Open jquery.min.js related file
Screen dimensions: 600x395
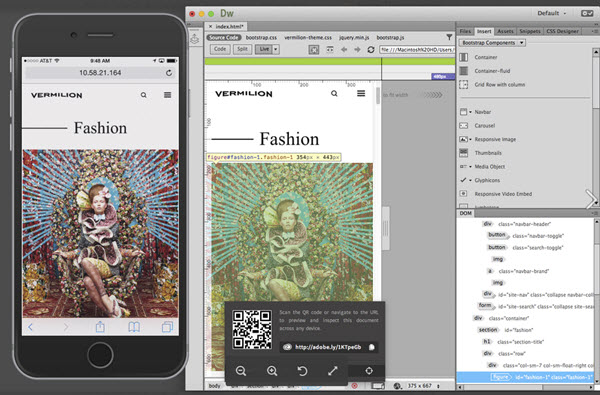coord(354,38)
